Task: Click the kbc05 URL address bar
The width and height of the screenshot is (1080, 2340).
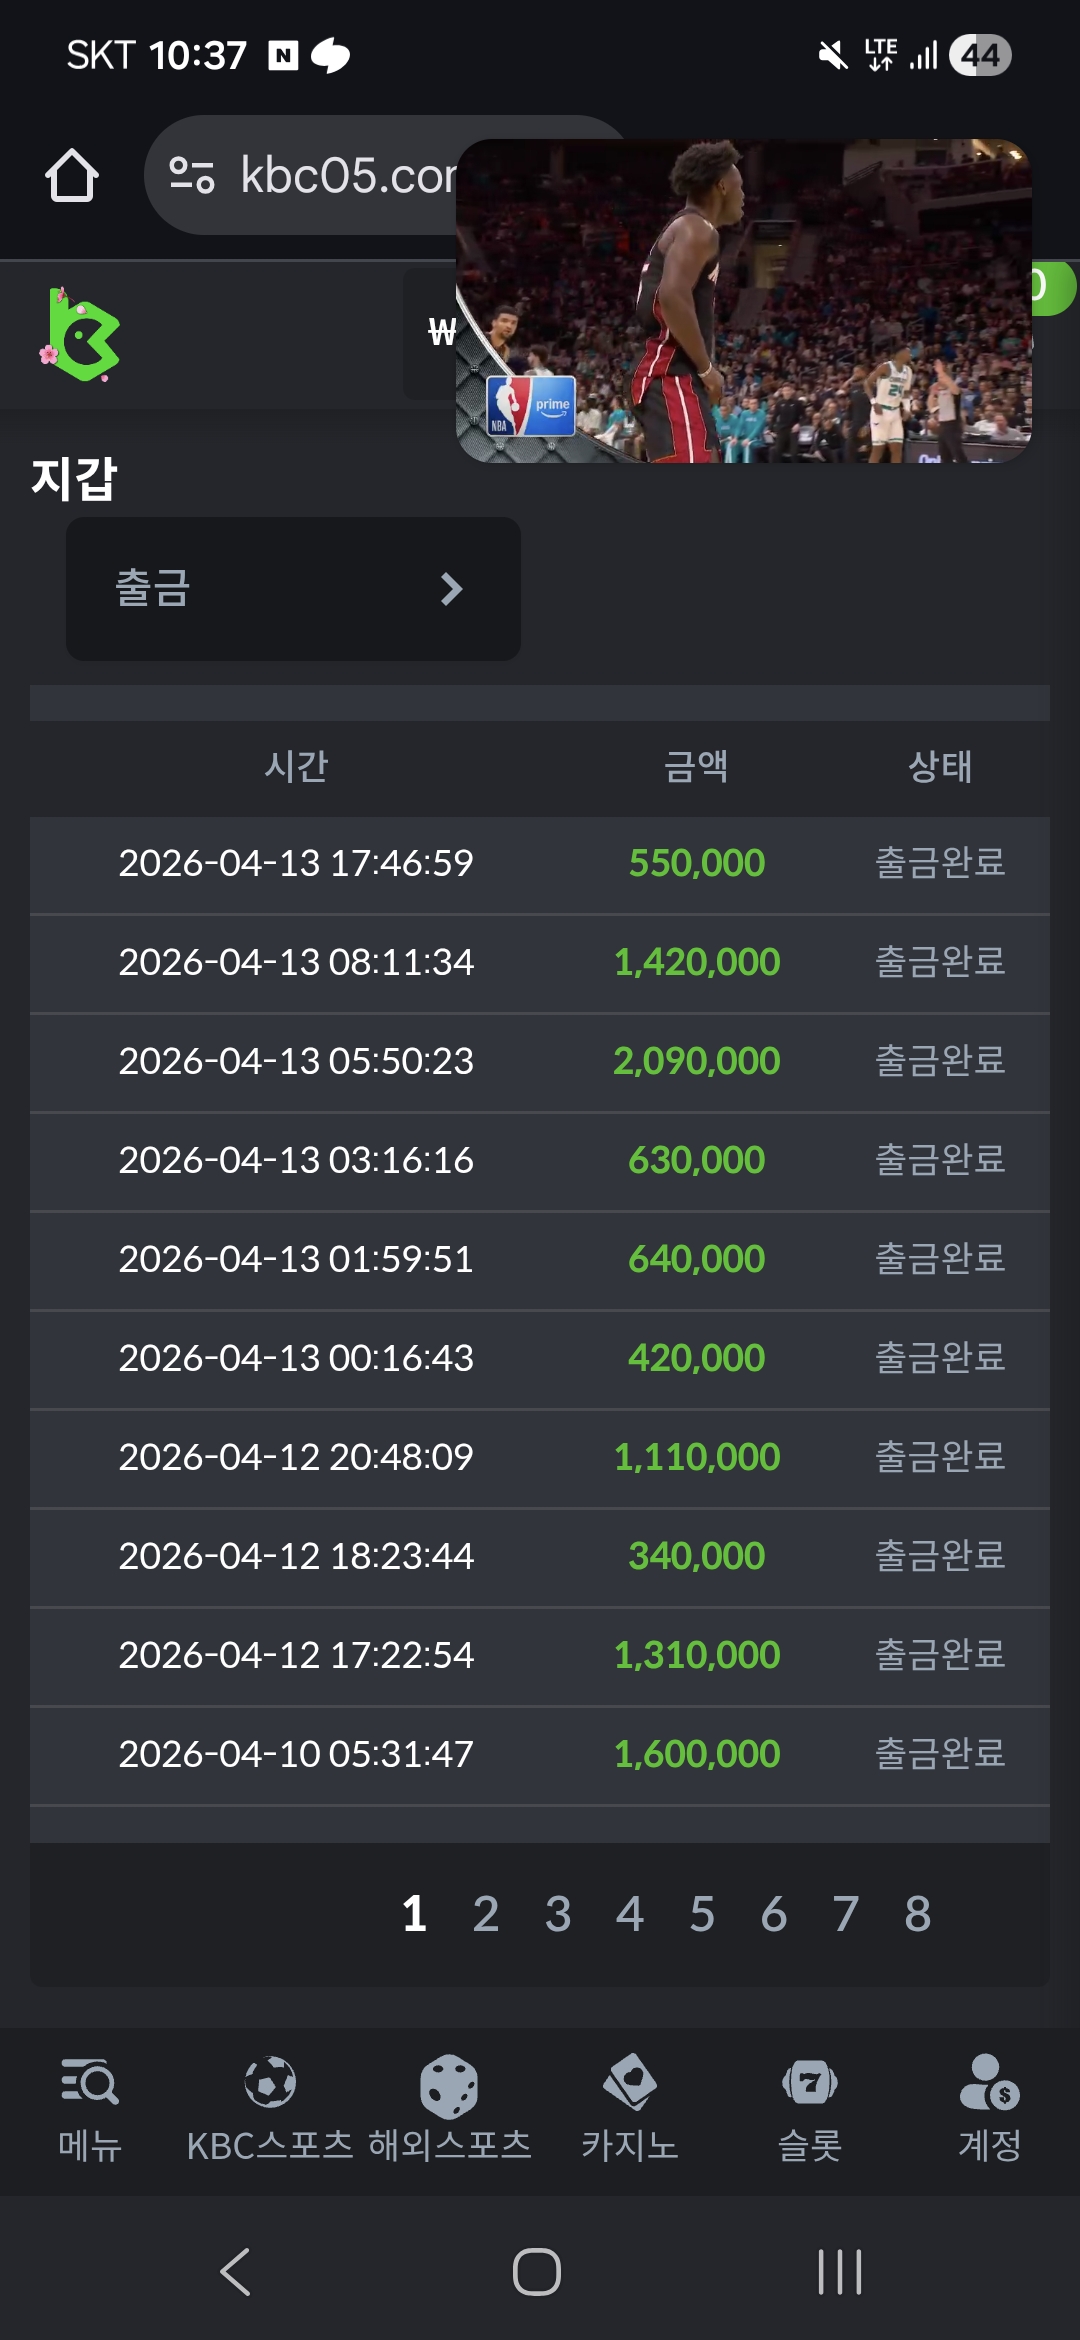Action: 340,176
